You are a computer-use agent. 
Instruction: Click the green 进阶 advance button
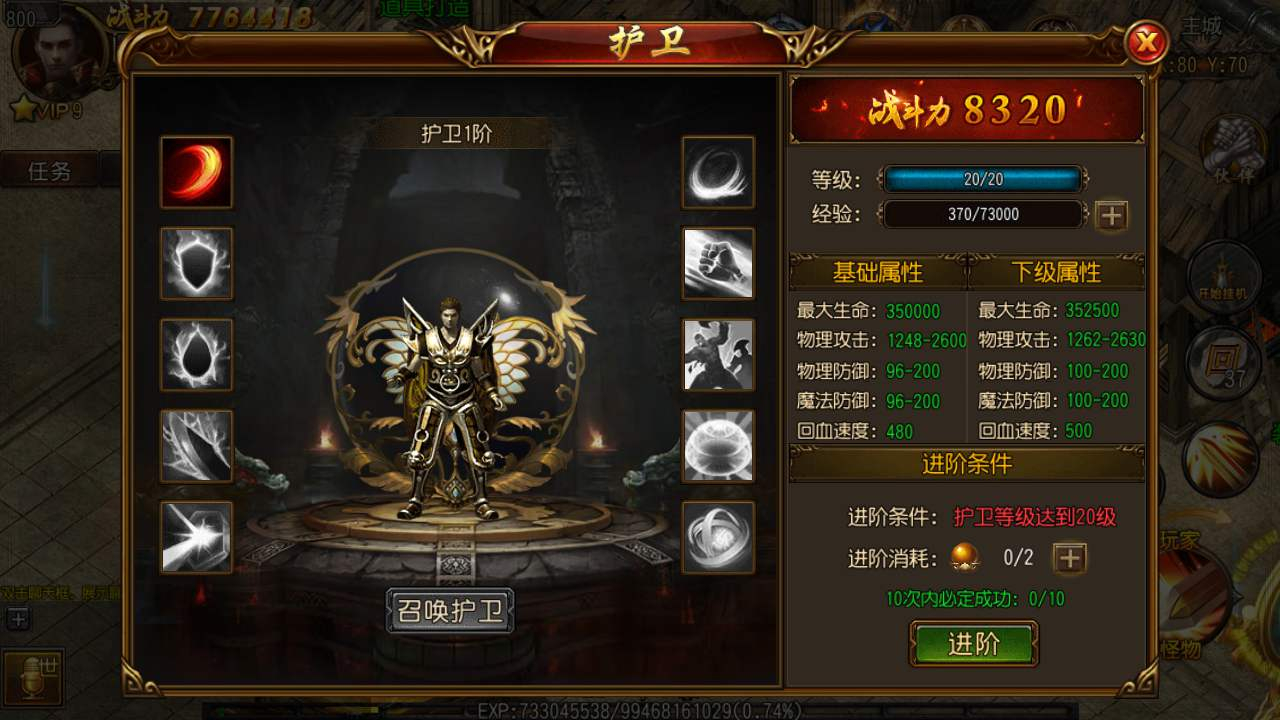(x=974, y=644)
